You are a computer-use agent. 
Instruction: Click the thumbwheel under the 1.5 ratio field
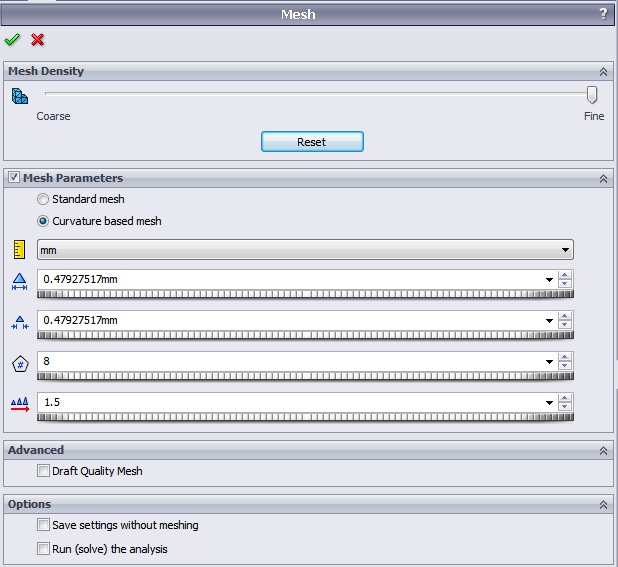tap(305, 417)
